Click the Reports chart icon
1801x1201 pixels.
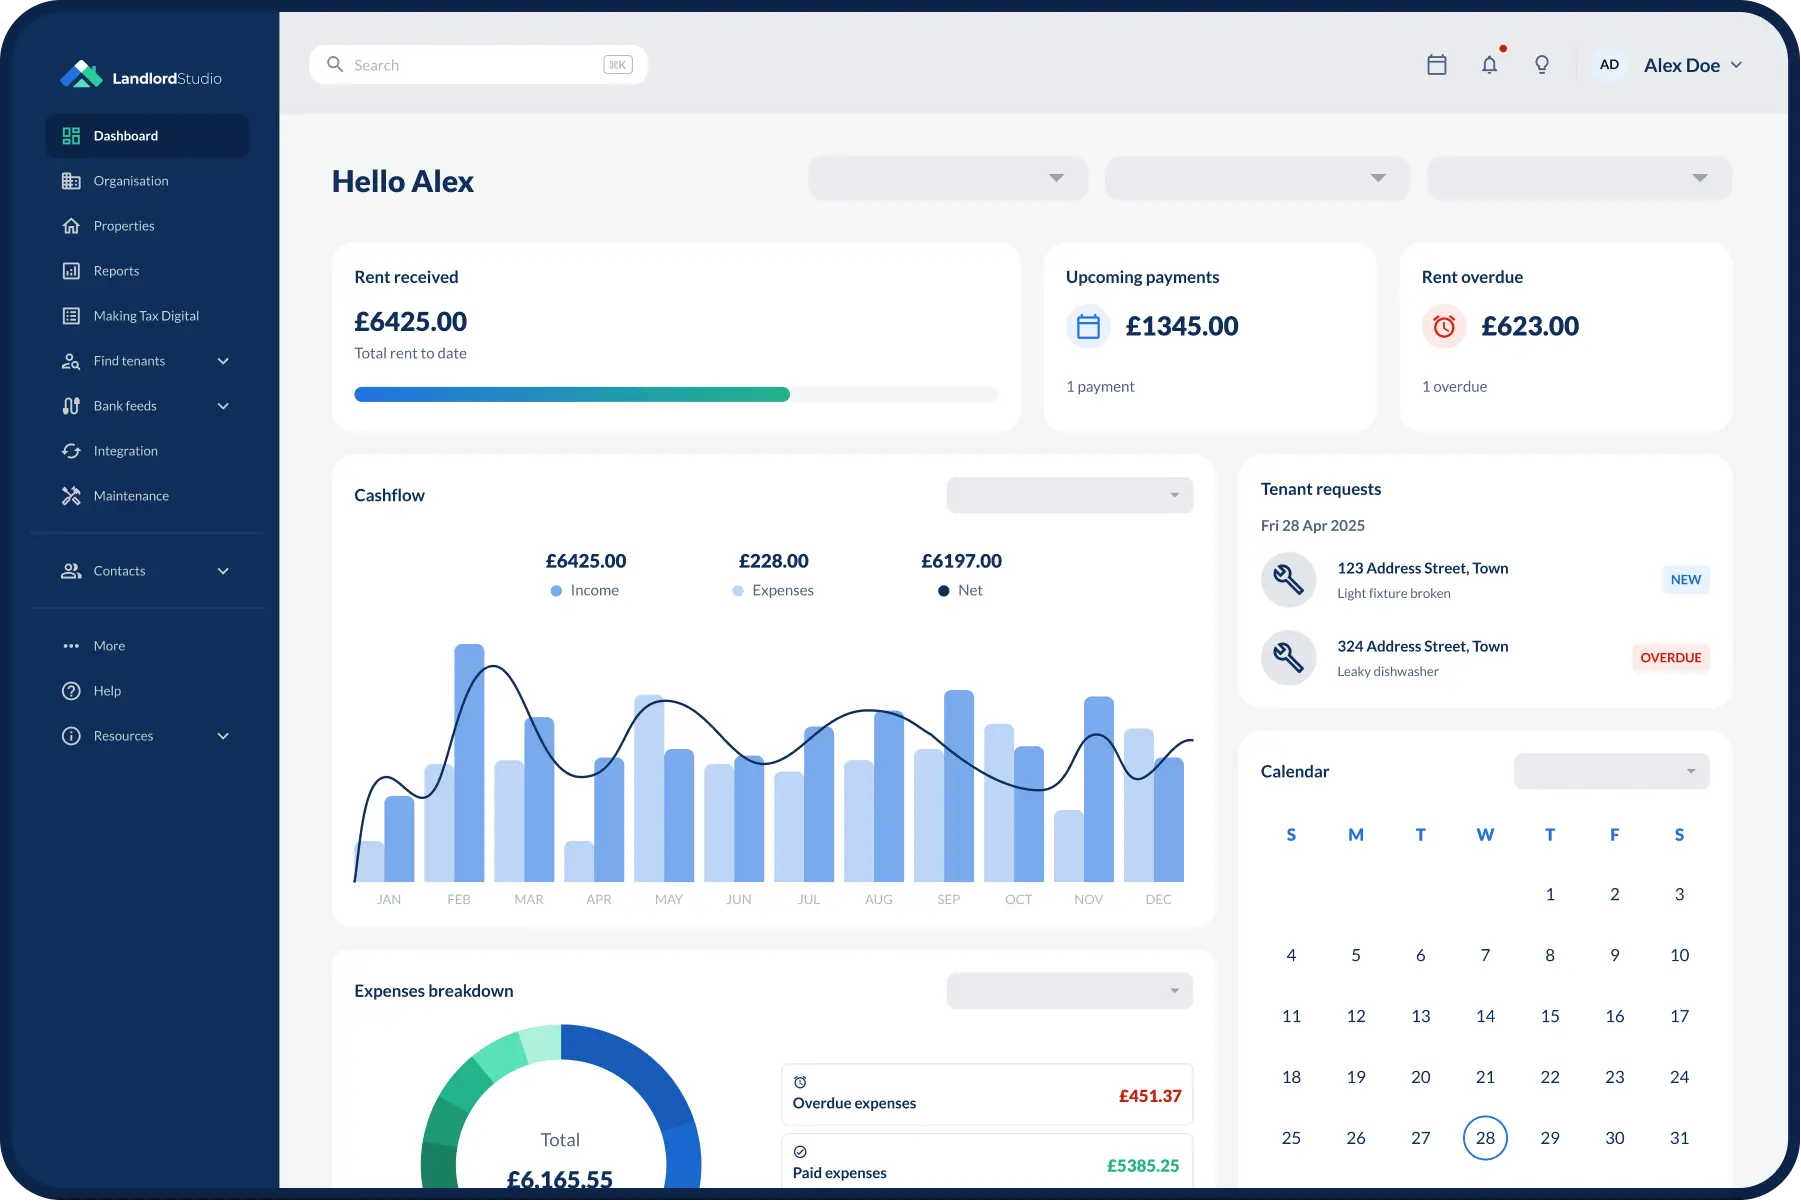[x=71, y=271]
